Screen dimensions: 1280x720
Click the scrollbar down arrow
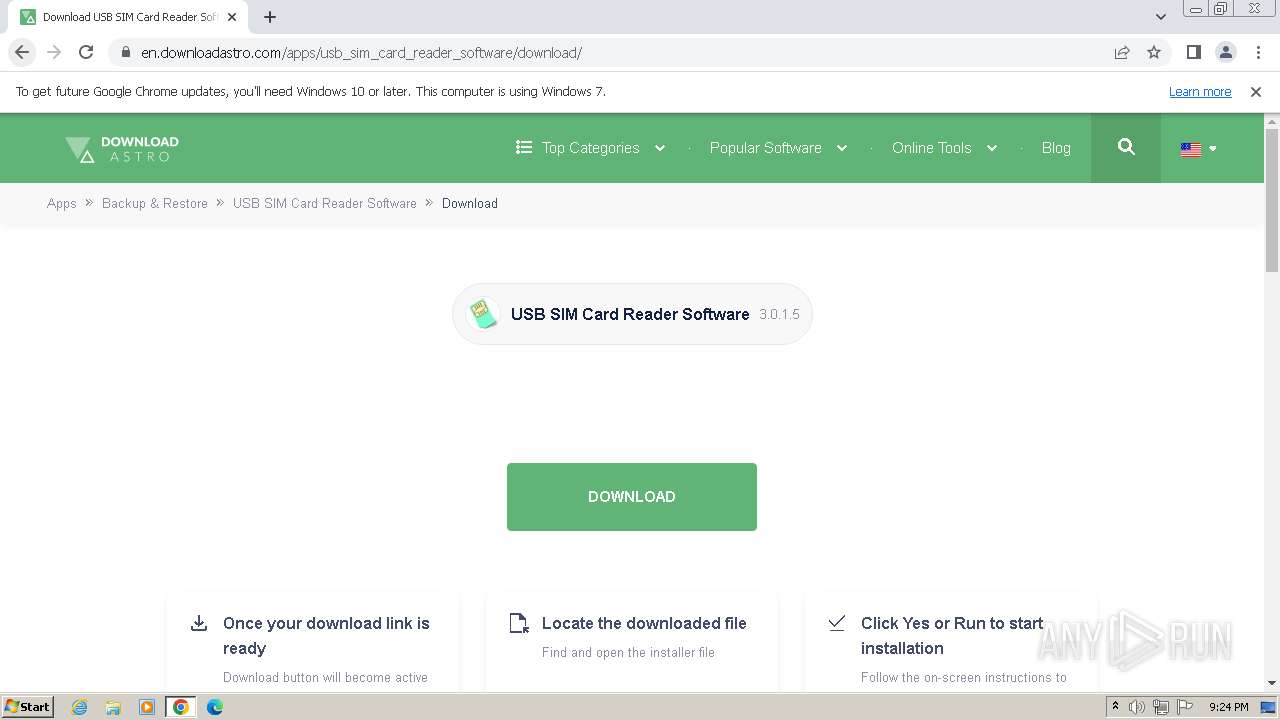tap(1272, 683)
